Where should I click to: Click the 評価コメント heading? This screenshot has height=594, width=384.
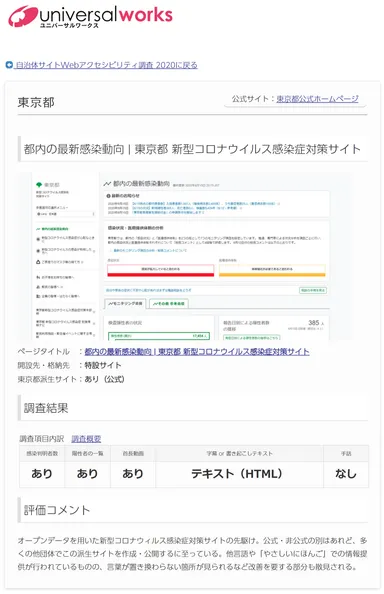pos(57,510)
